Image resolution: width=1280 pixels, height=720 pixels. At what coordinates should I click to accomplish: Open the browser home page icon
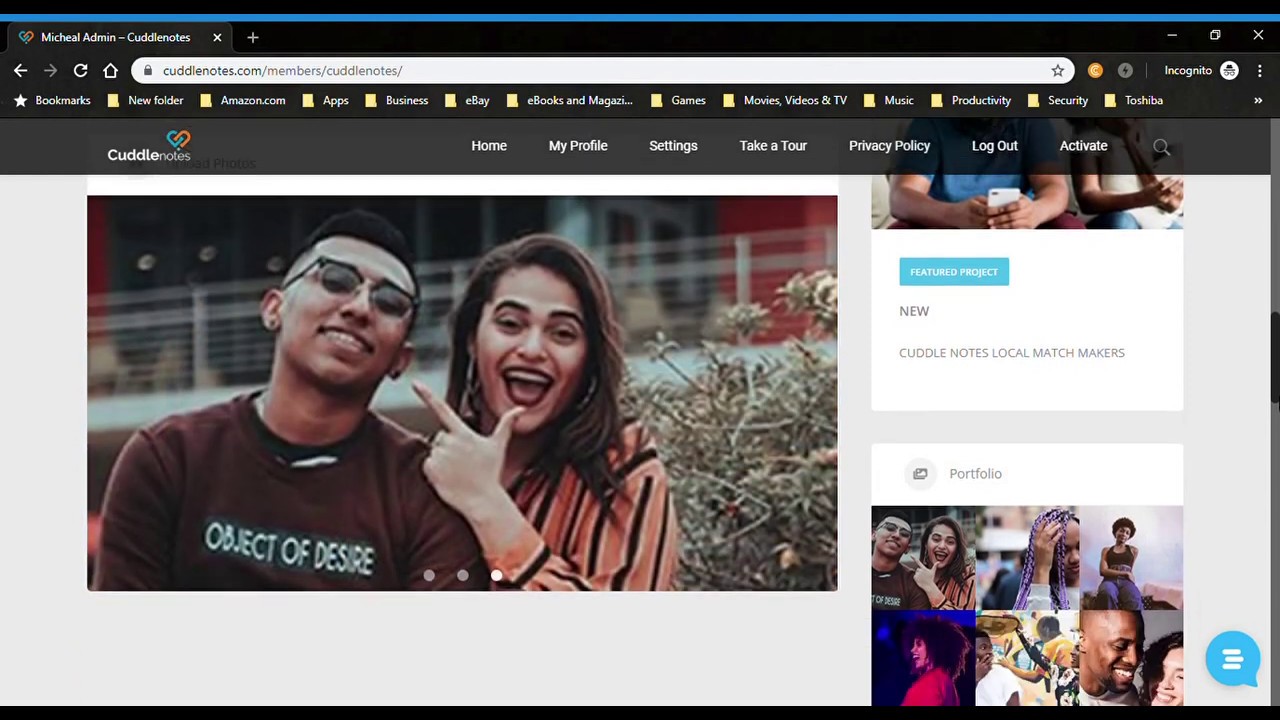110,70
